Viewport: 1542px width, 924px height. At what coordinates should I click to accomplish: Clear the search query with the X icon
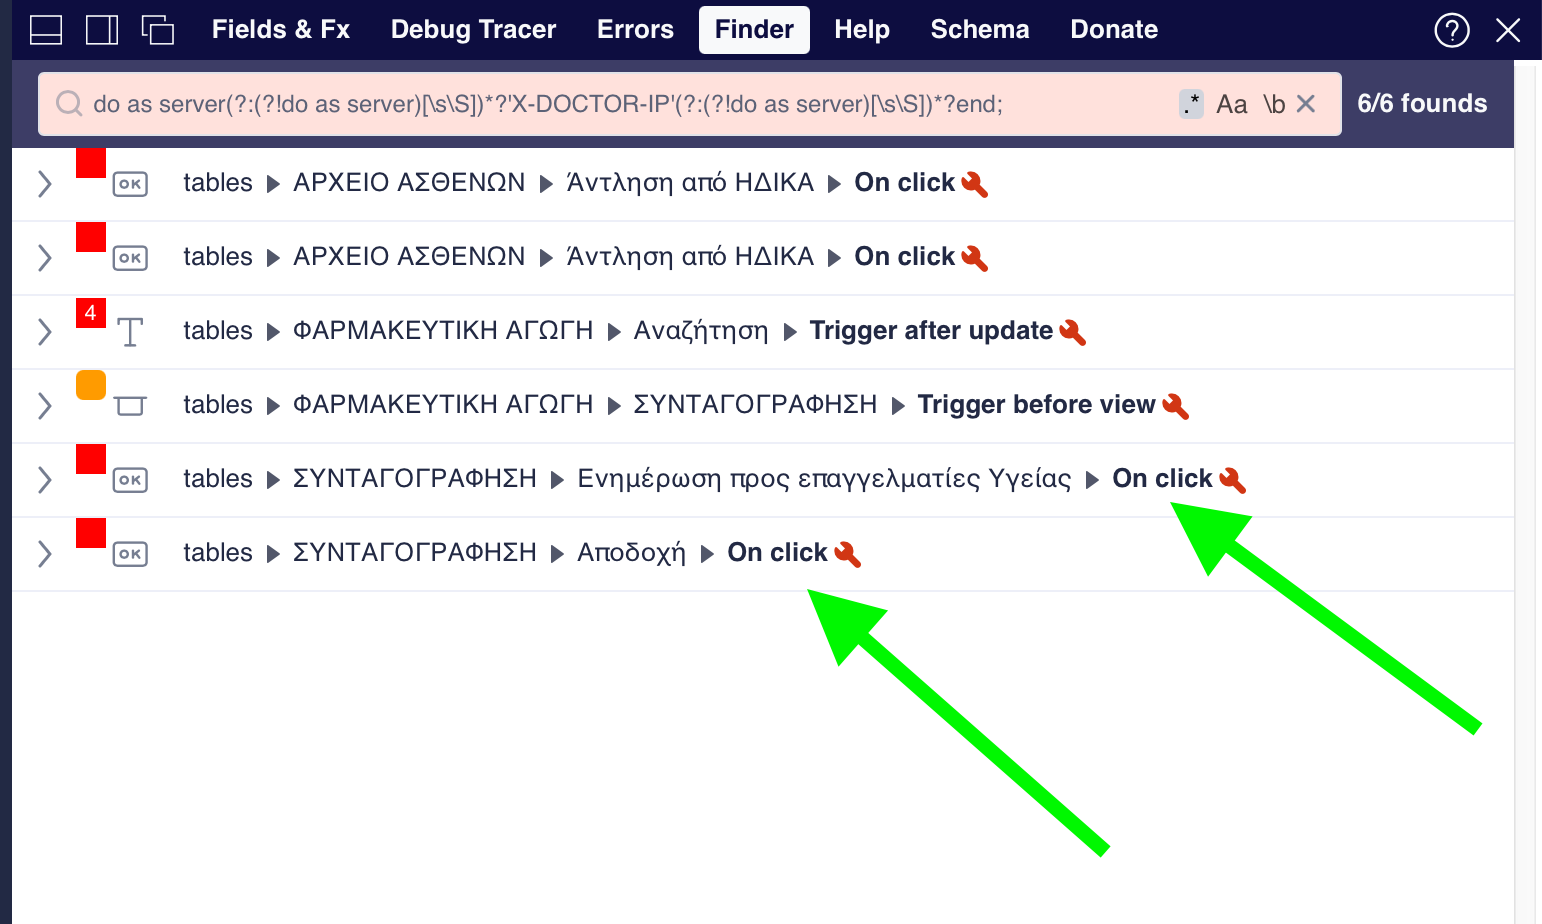click(1306, 104)
